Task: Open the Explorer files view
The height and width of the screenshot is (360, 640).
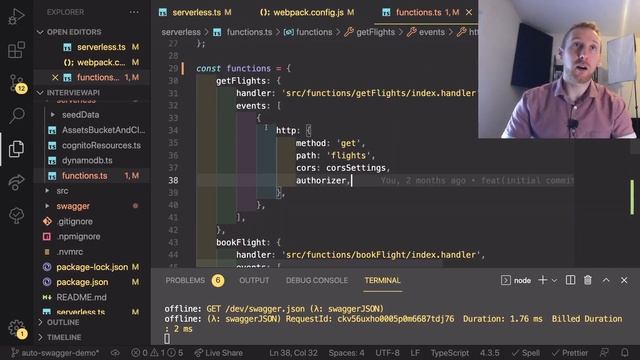Action: point(16,149)
